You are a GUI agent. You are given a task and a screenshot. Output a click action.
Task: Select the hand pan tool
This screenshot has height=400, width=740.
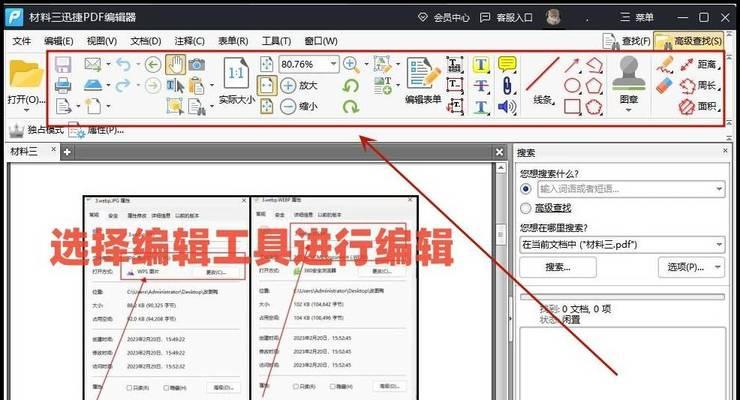point(175,64)
